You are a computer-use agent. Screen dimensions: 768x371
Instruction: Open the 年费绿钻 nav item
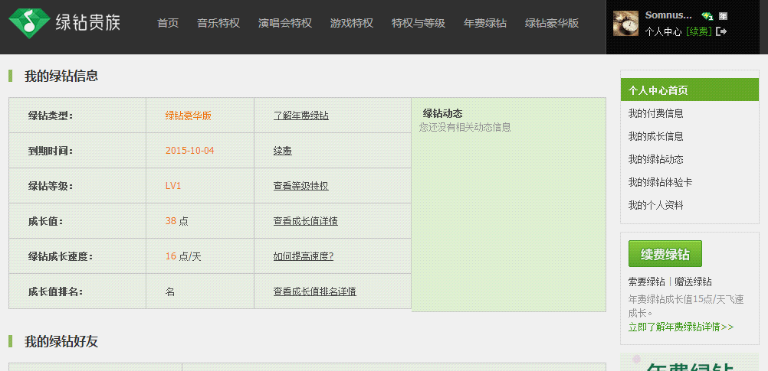pos(485,23)
